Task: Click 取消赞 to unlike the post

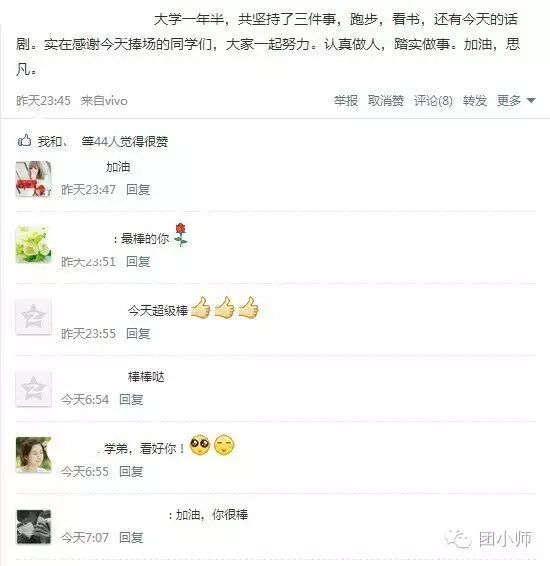Action: click(385, 100)
